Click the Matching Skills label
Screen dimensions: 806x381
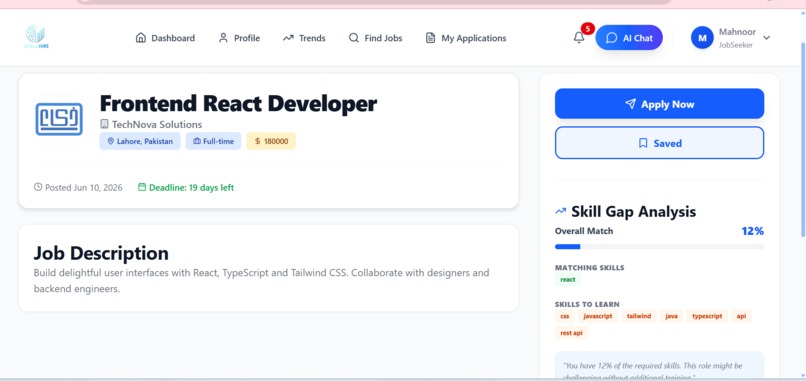click(x=590, y=268)
